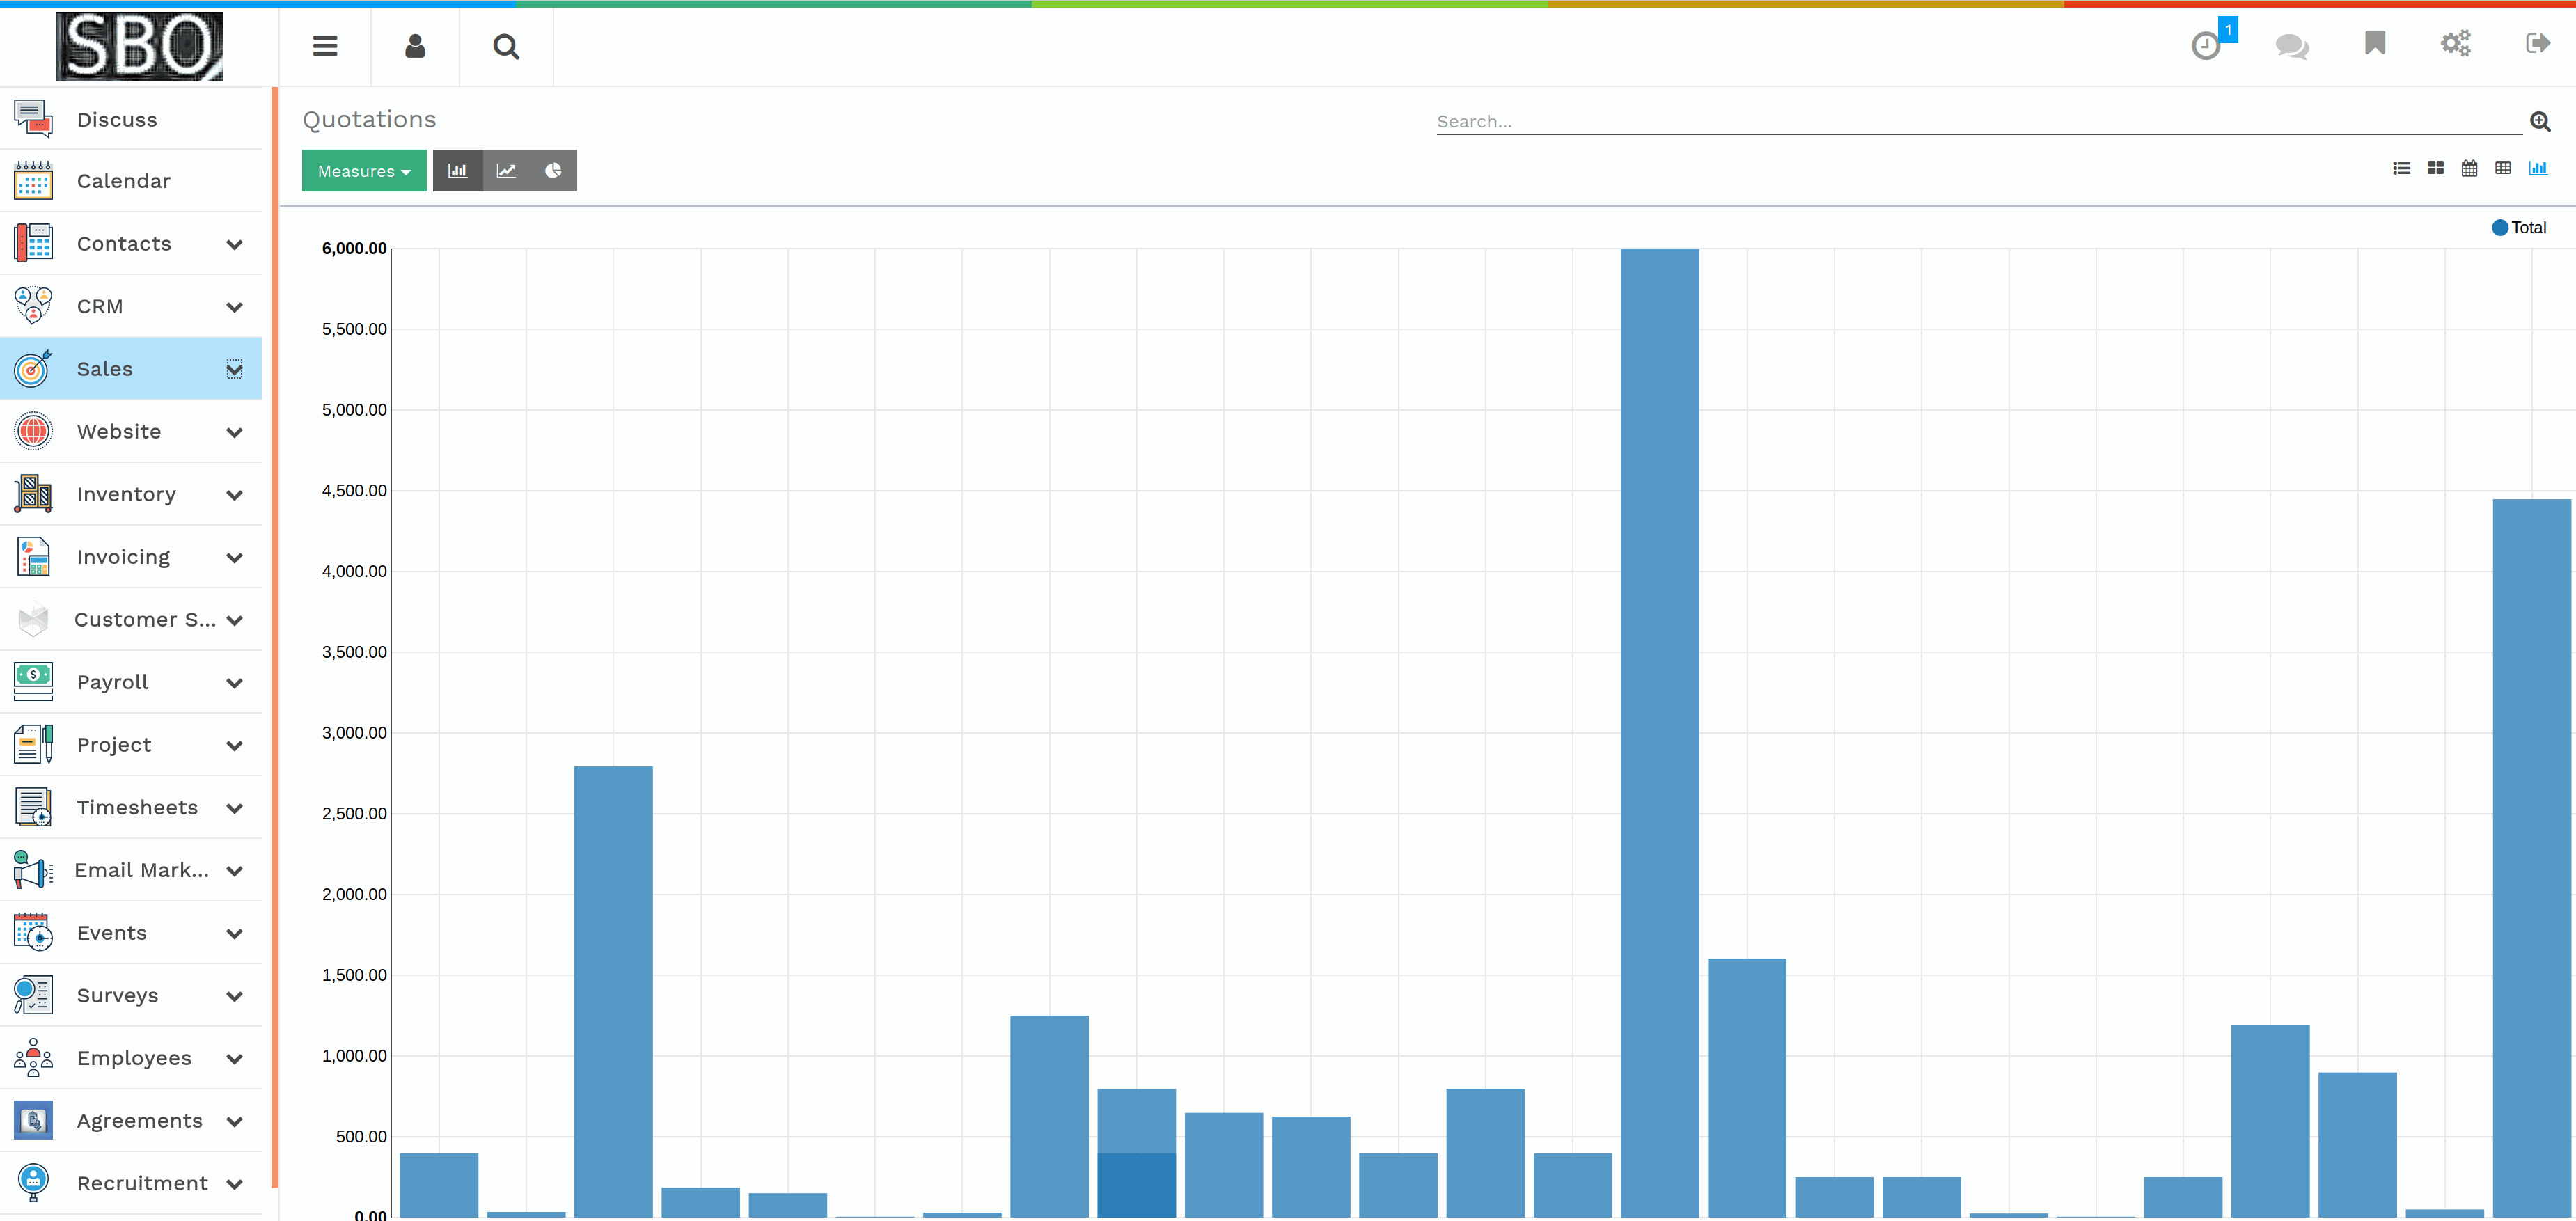Open the Measures dropdown
Screen dimensions: 2576x1221
364,171
